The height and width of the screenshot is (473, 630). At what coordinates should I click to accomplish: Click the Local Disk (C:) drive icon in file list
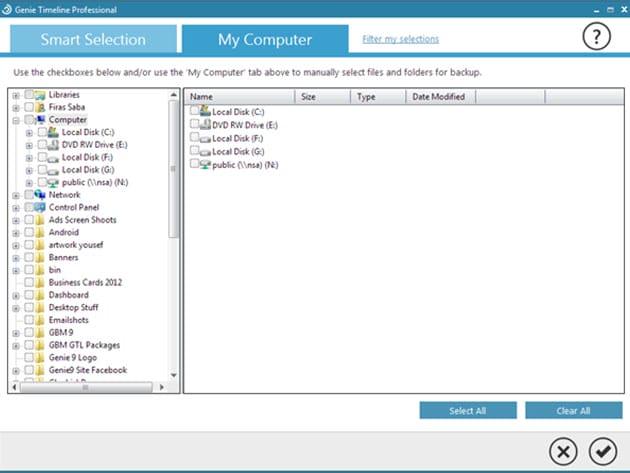coord(205,112)
